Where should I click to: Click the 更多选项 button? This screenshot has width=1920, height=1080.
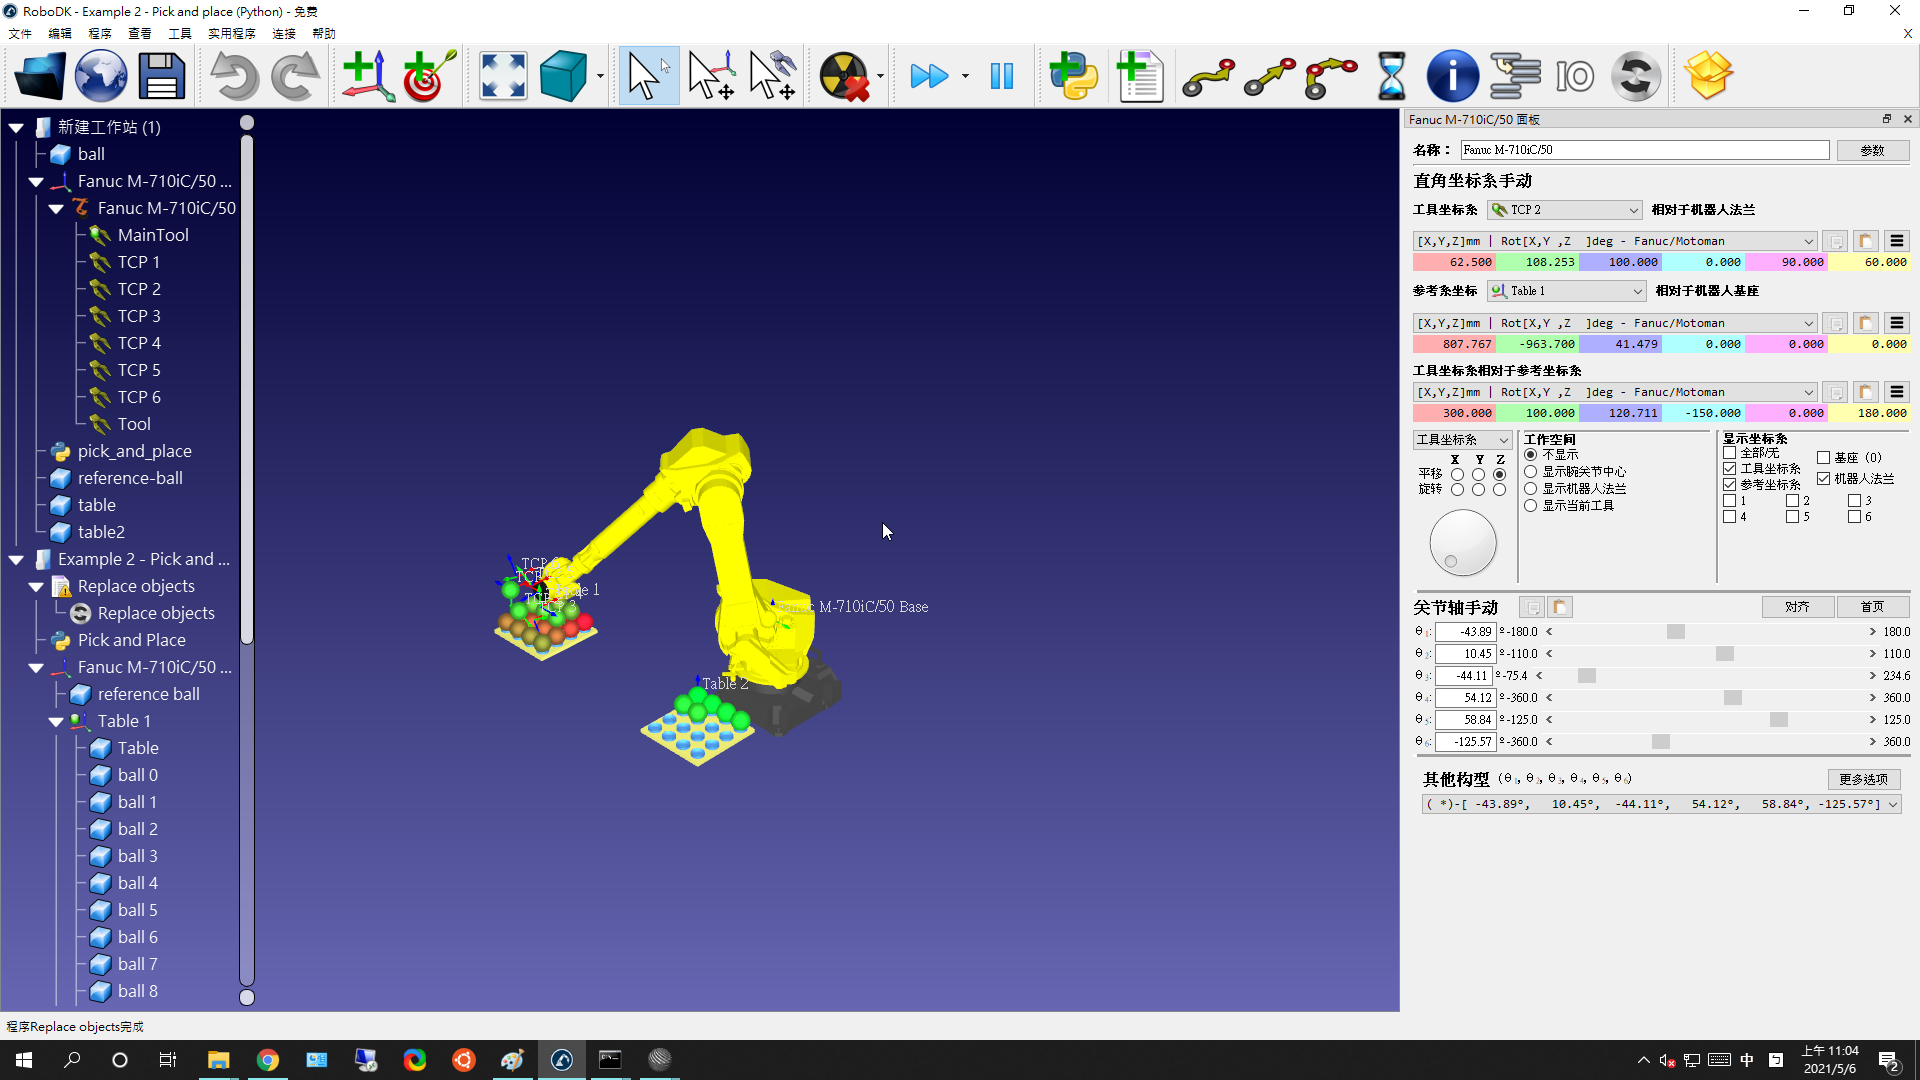(x=1863, y=779)
